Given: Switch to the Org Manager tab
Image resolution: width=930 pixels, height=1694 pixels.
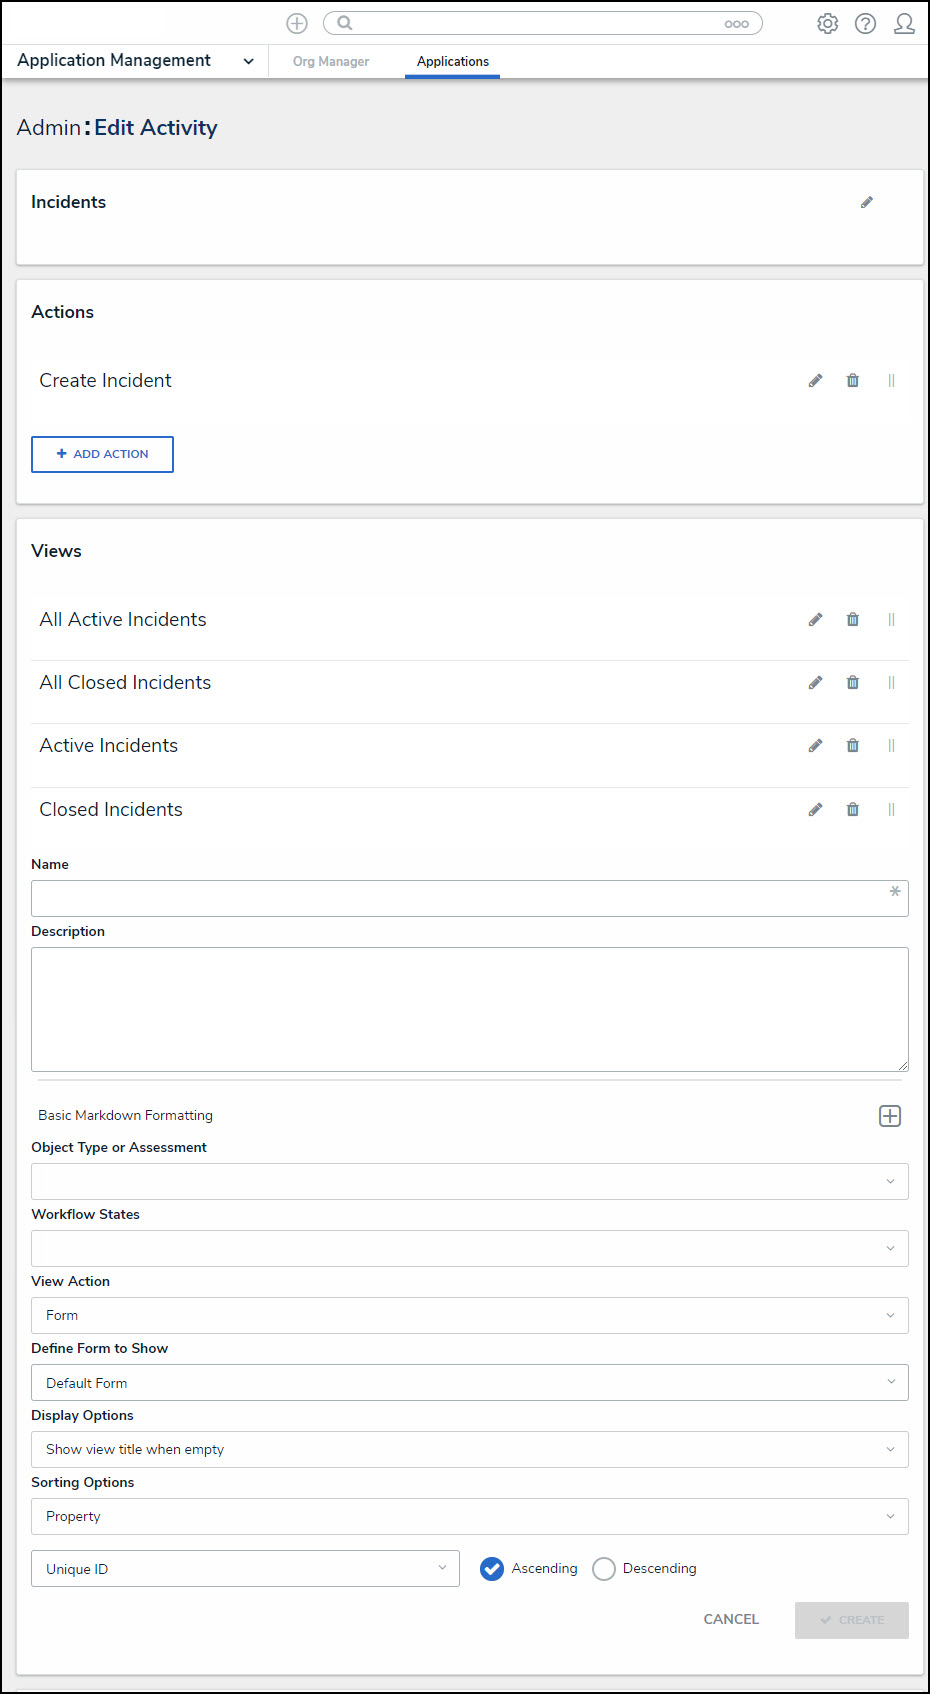Looking at the screenshot, I should tap(331, 62).
